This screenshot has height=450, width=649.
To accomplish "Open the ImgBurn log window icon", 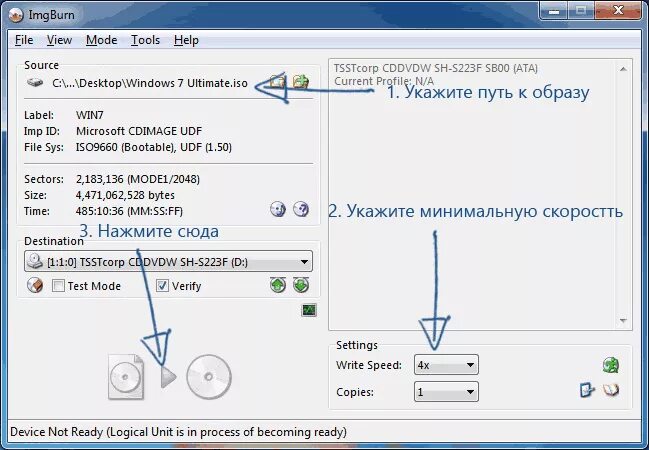I will coord(309,310).
